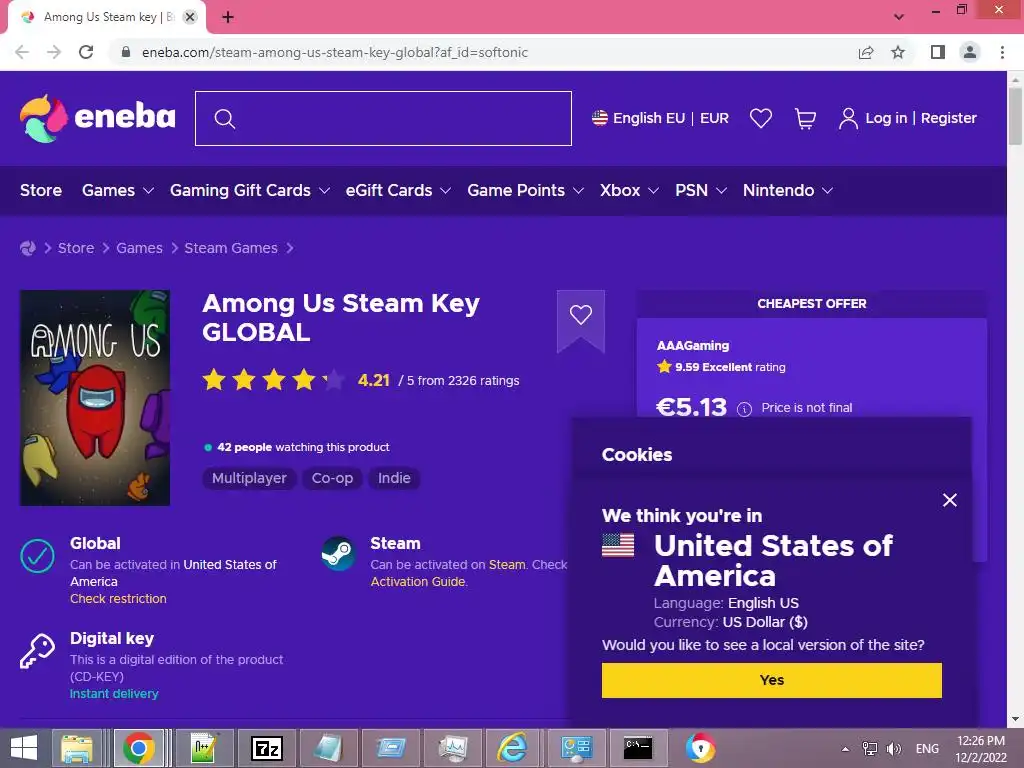Screen dimensions: 1024x768
Task: Click Games in breadcrumb
Action: coord(139,248)
